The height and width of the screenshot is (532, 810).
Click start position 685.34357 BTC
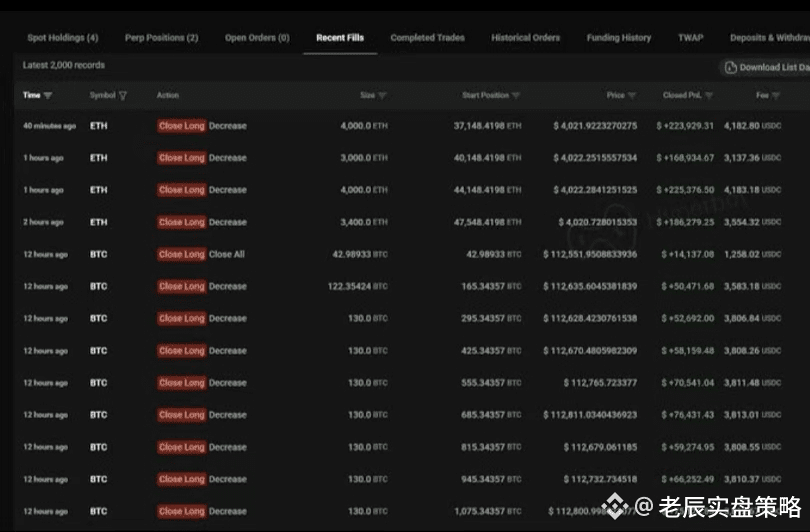tap(491, 415)
